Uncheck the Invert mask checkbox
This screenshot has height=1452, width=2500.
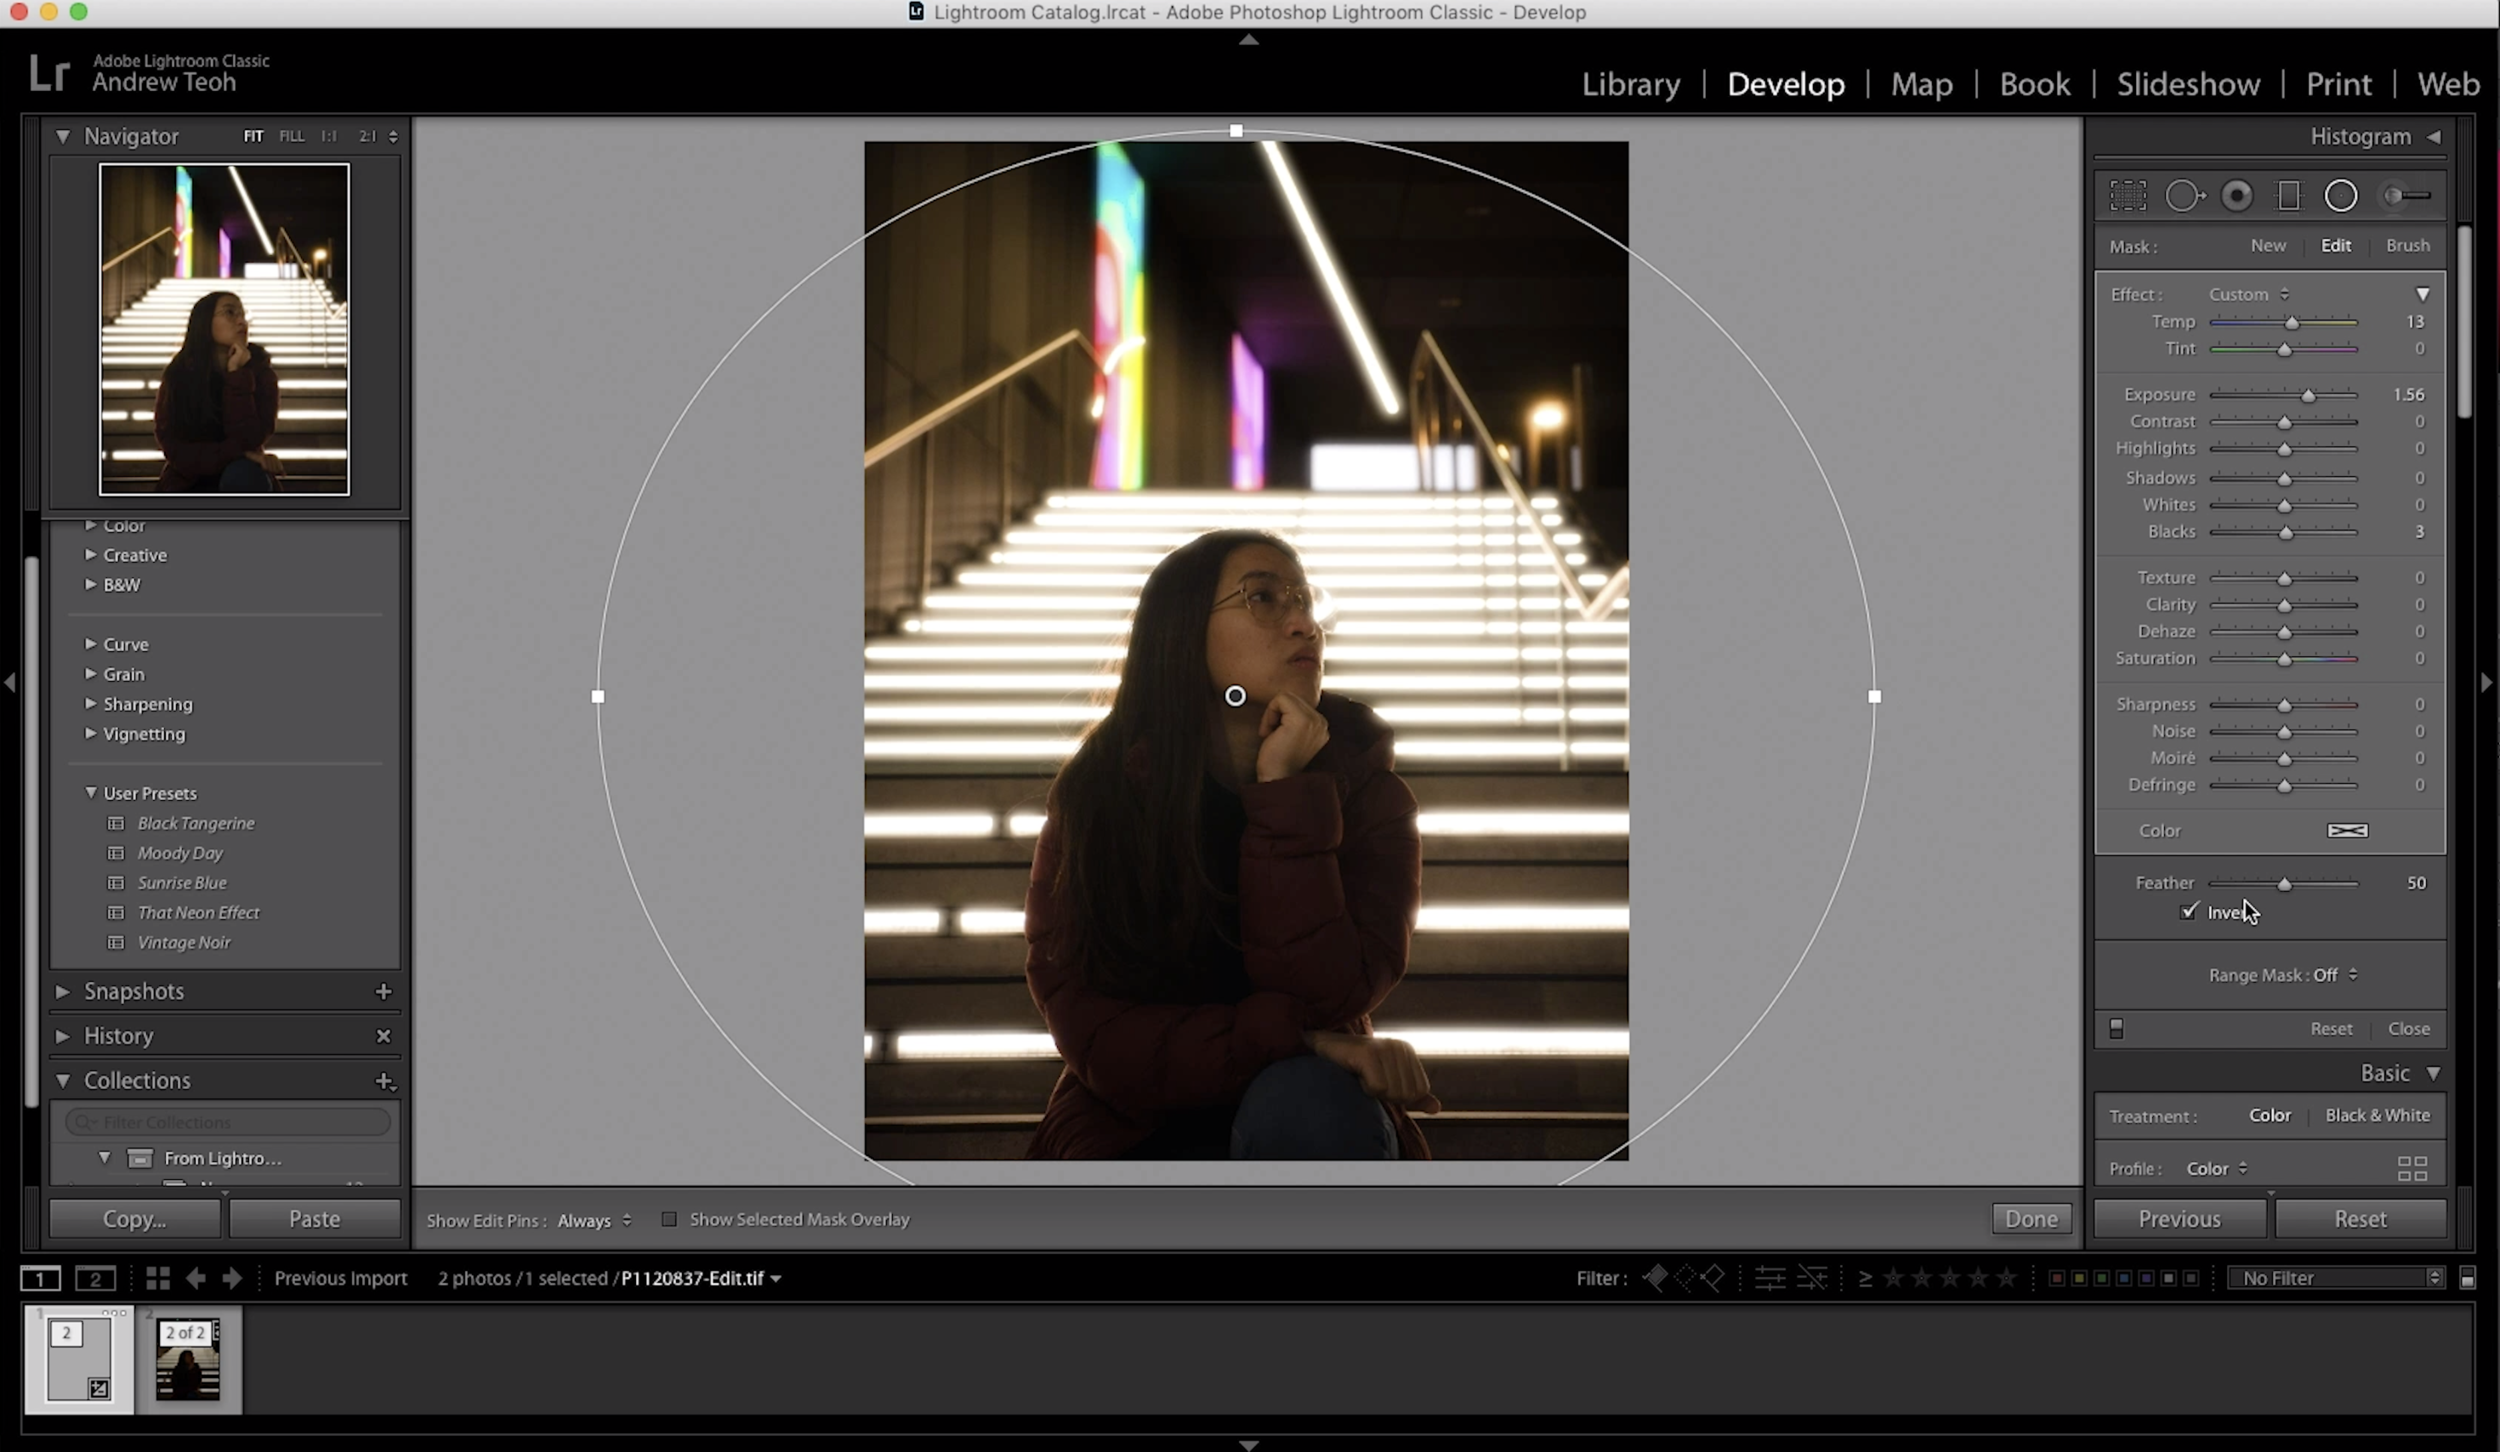pyautogui.click(x=2188, y=912)
